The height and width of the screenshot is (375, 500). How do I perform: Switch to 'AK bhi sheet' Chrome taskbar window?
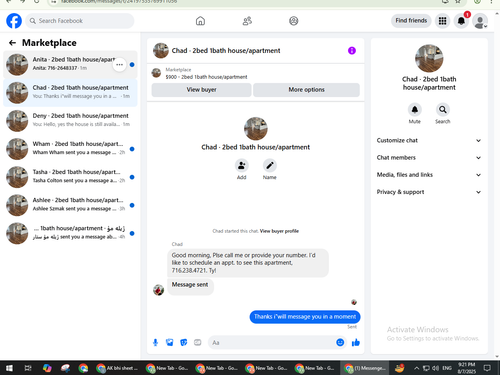(117, 368)
